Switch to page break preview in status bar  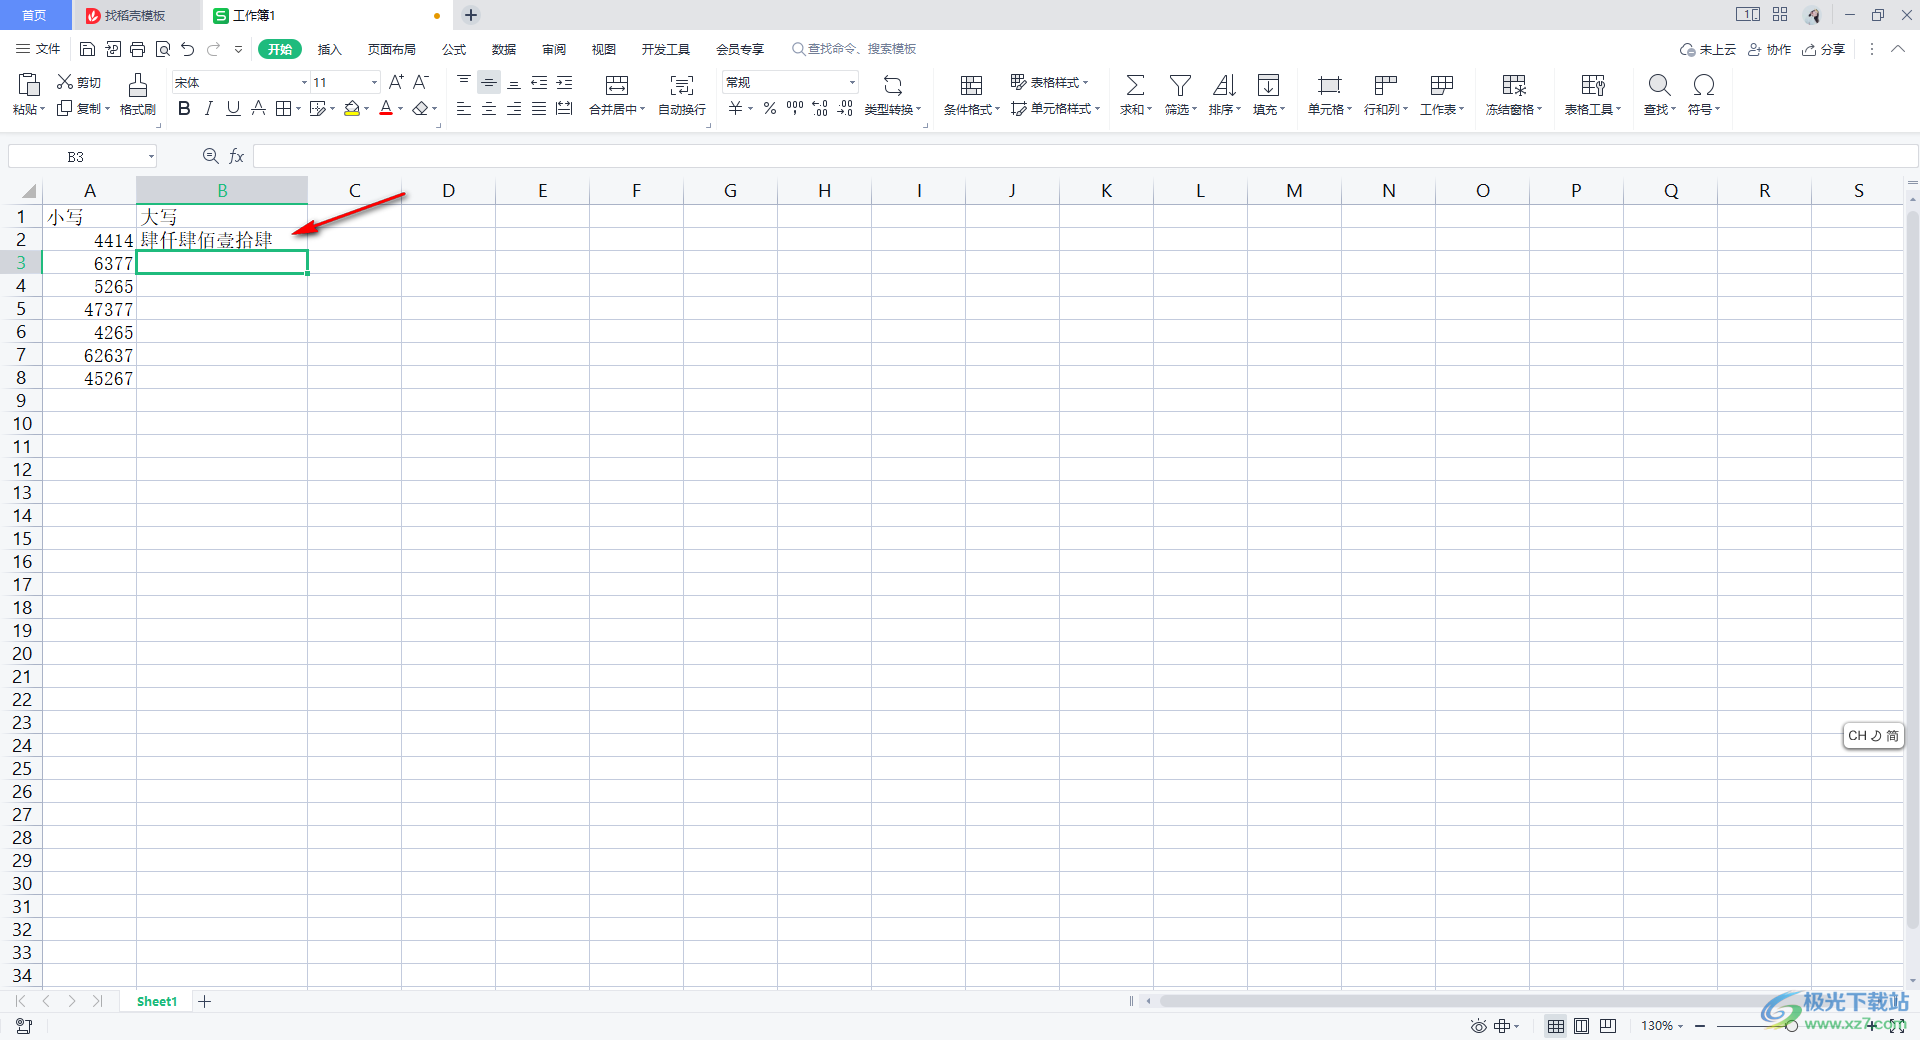pyautogui.click(x=1608, y=1026)
